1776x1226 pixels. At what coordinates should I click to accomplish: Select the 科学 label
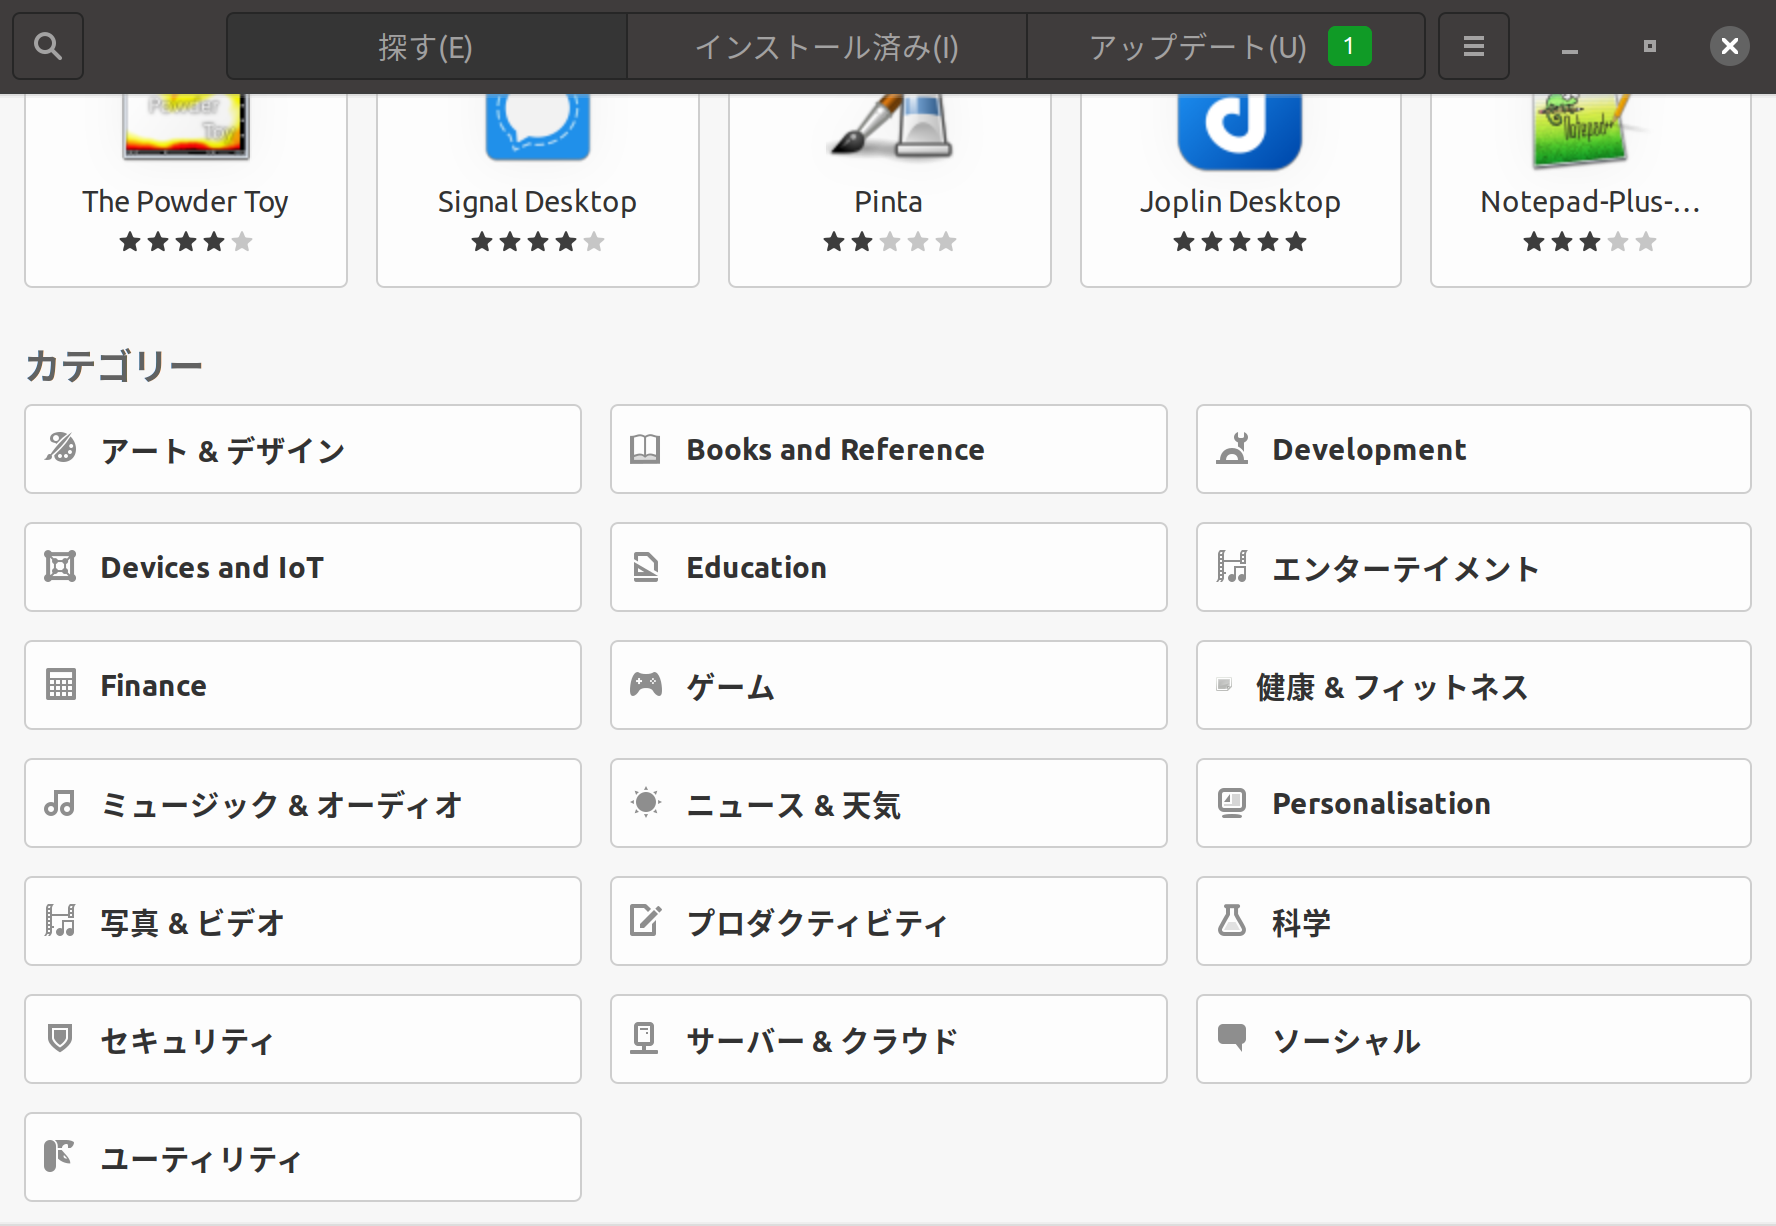1301,923
